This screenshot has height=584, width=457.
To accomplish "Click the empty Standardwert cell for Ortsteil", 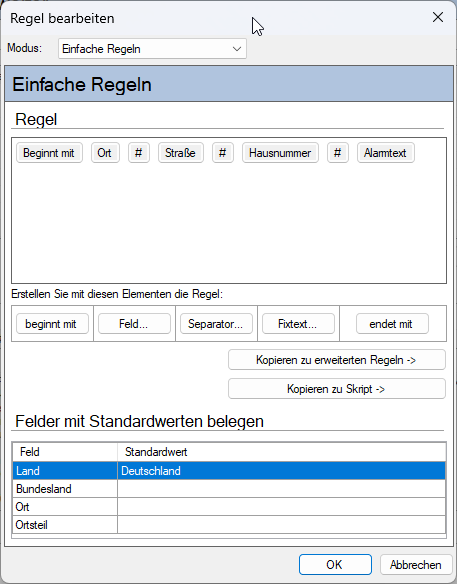I will (x=282, y=525).
